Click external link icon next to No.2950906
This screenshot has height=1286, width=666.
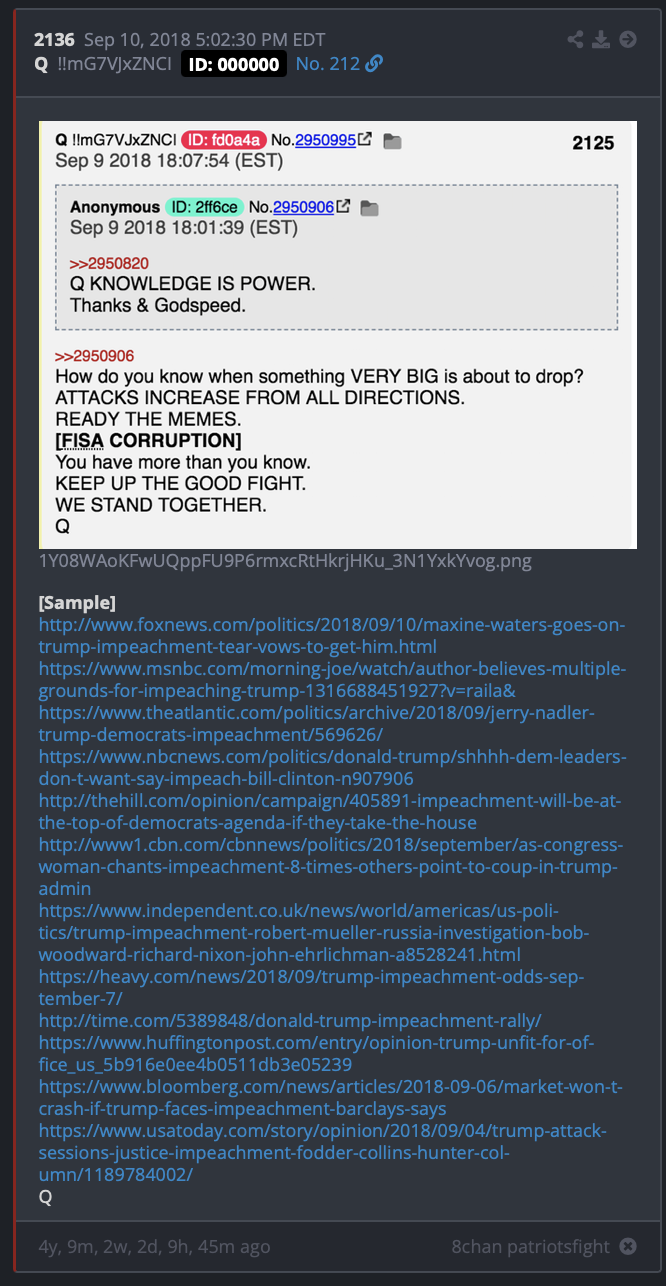click(x=344, y=207)
